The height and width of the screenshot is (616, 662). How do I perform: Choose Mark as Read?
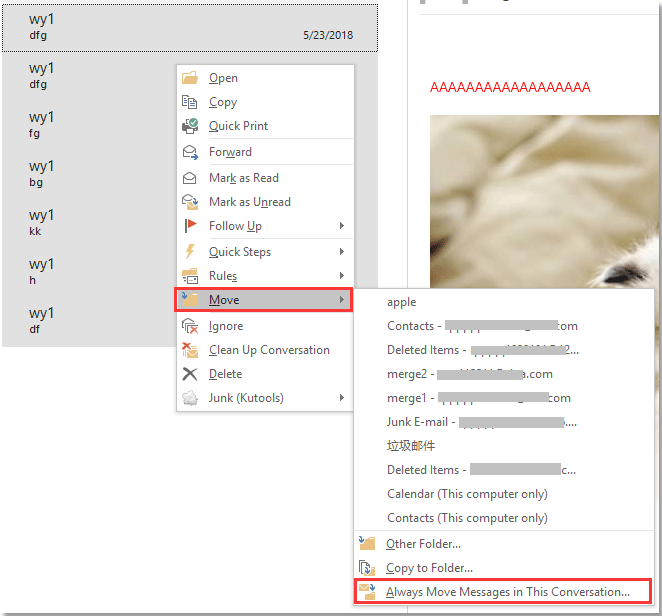[265, 178]
